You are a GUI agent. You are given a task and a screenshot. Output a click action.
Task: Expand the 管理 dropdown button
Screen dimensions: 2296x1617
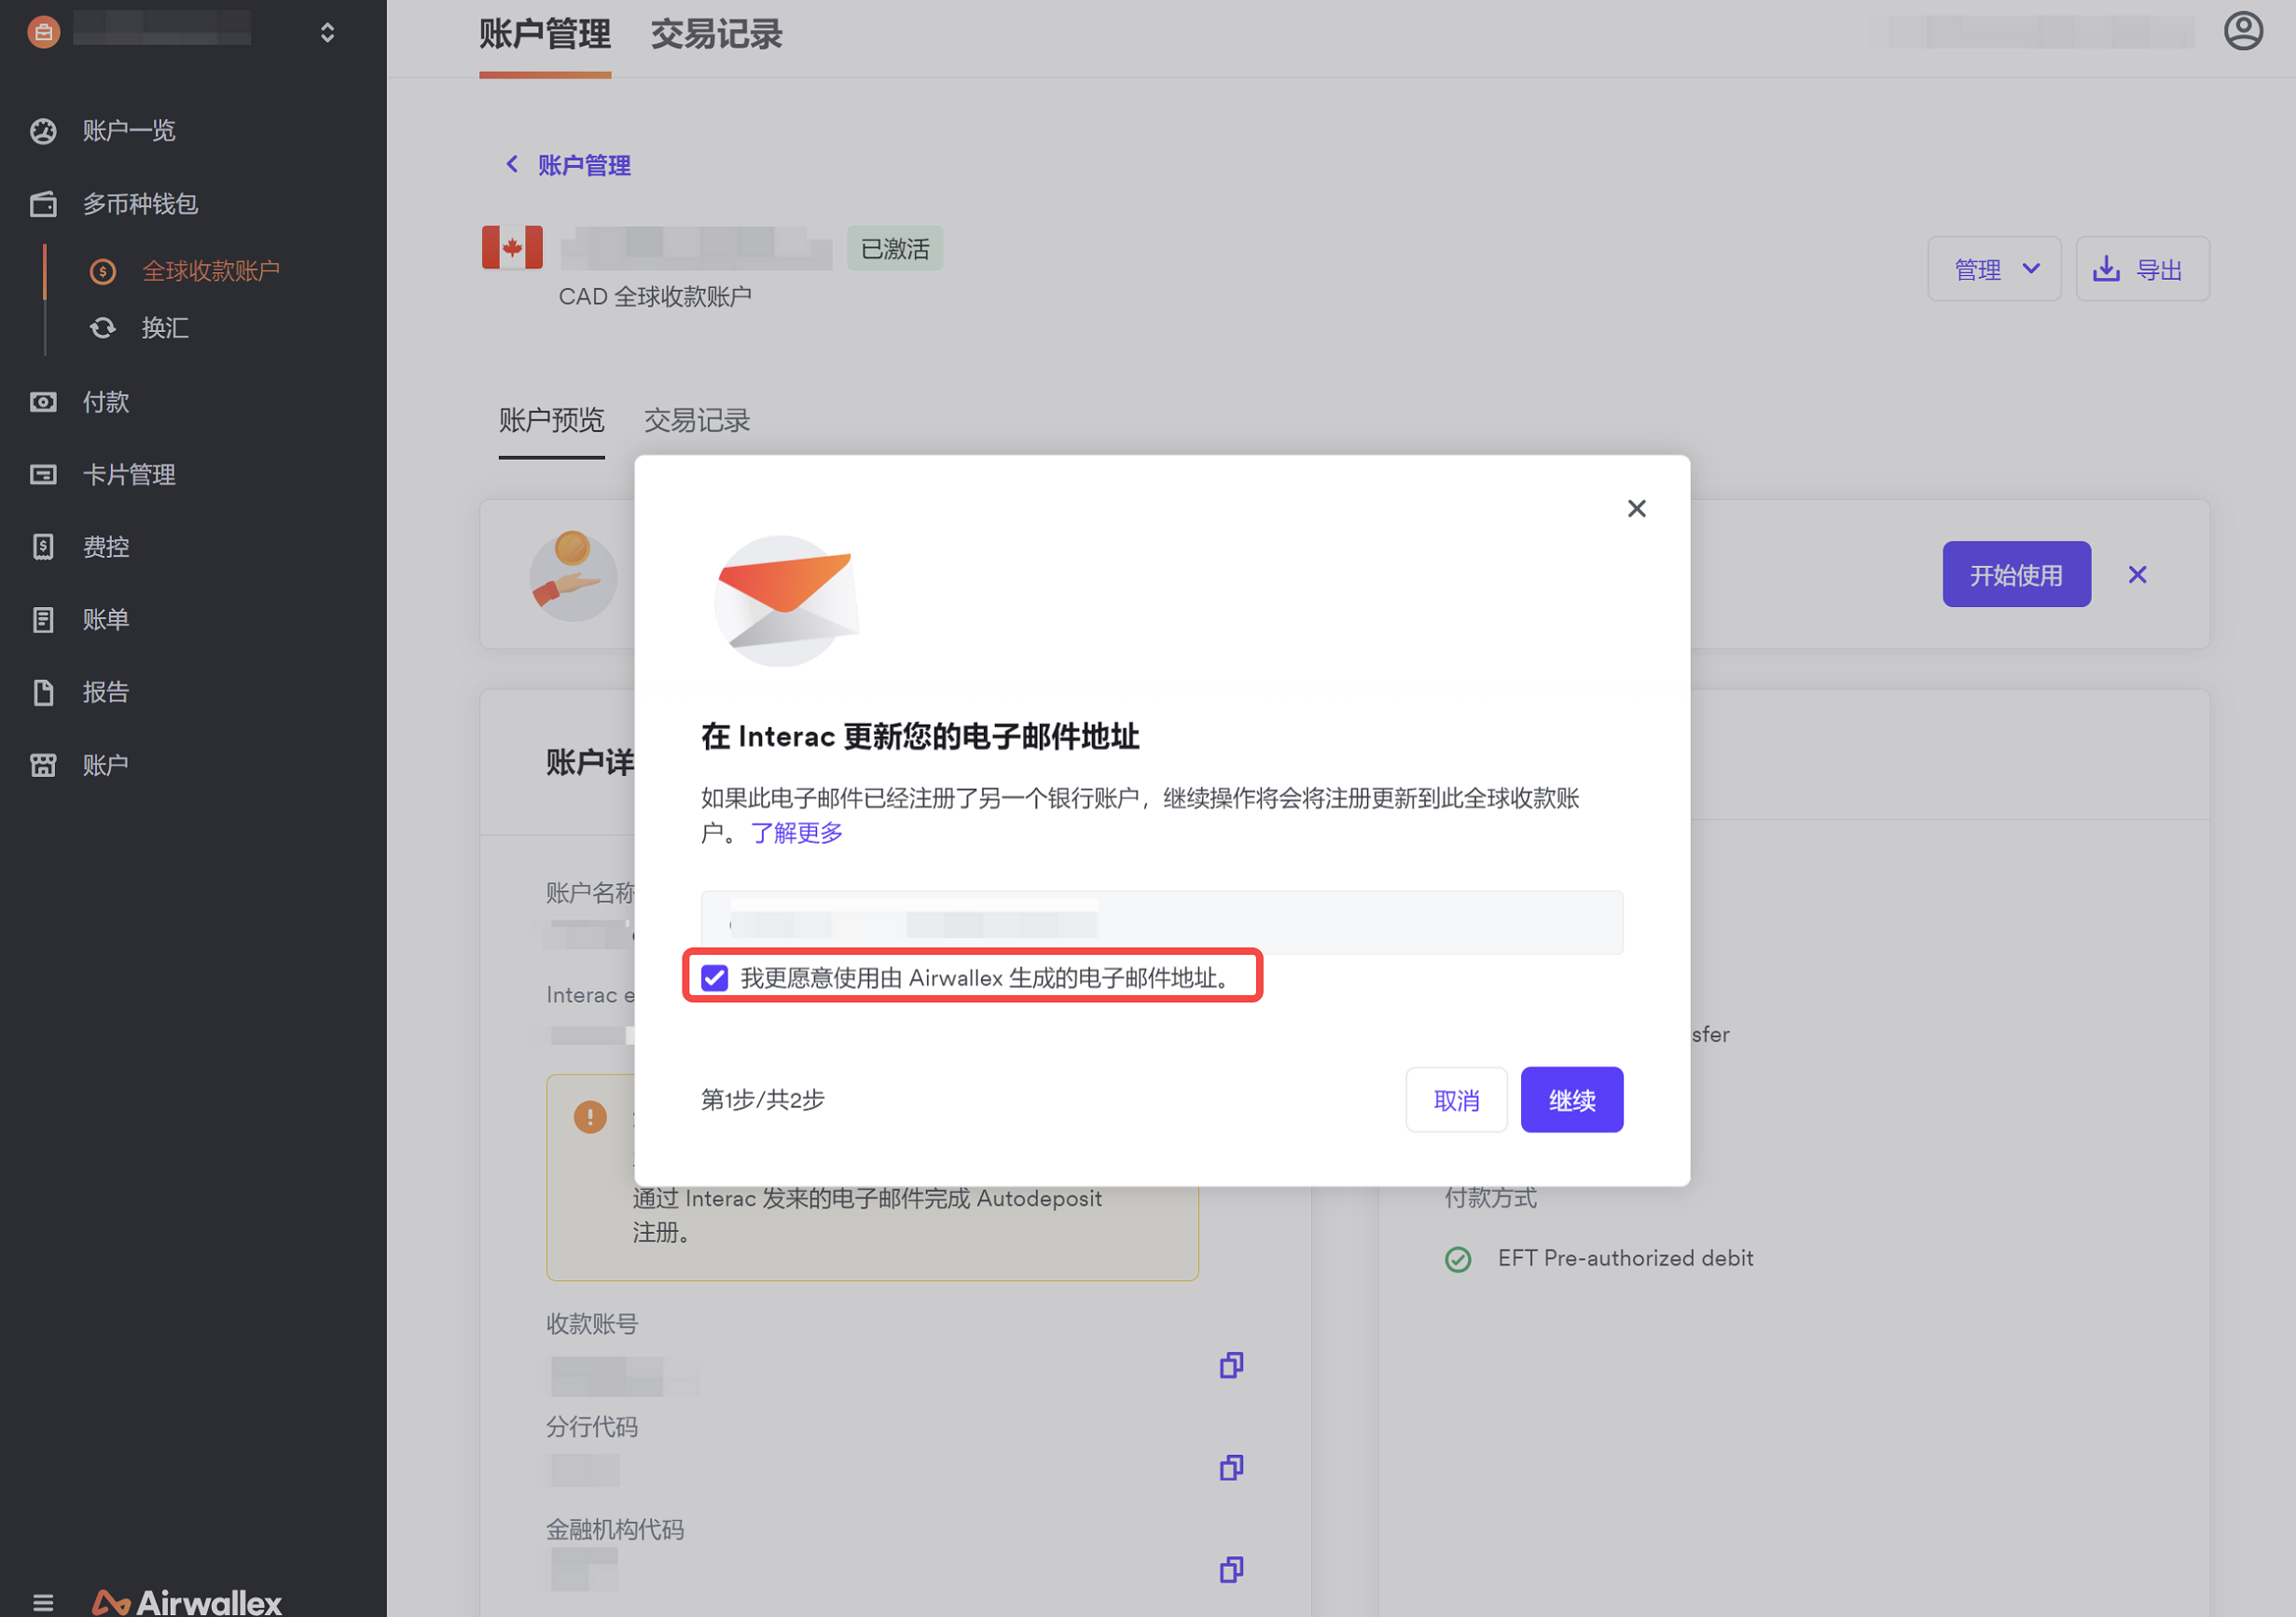pyautogui.click(x=1994, y=269)
